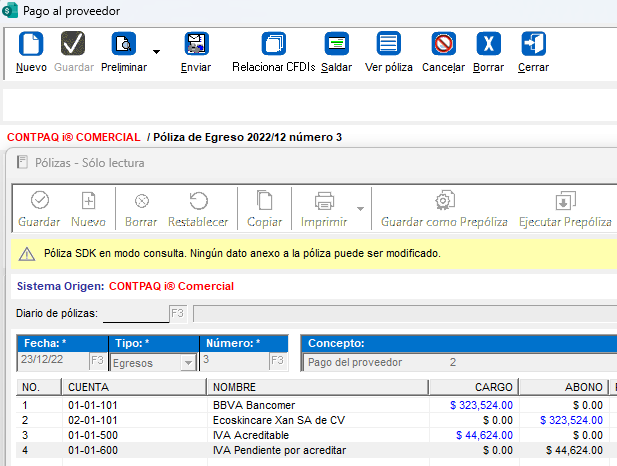The image size is (617, 466).
Task: Select the IVA Acreditable row
Action: click(250, 436)
